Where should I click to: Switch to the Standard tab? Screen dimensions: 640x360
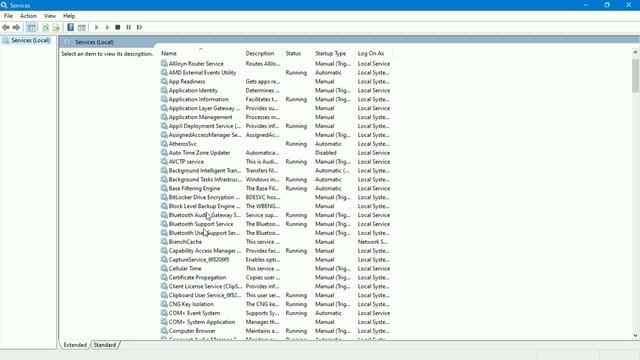104,345
